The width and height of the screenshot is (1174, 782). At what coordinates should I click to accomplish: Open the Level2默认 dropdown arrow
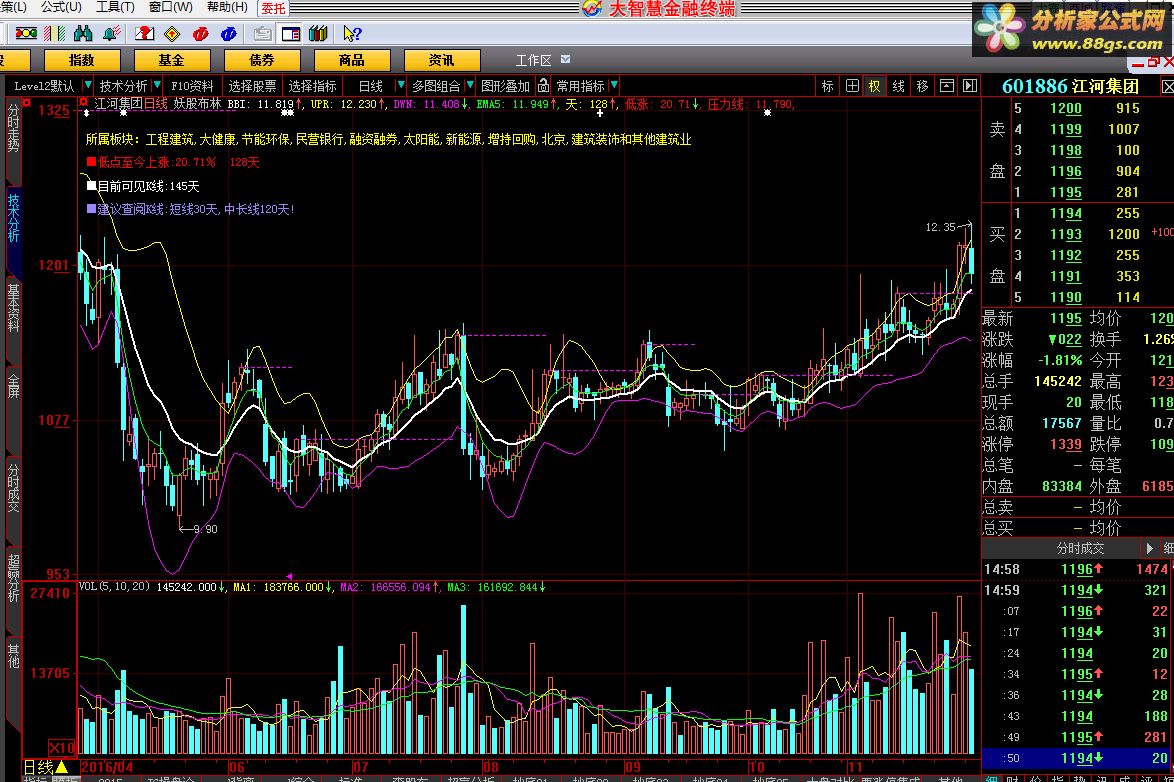click(88, 85)
